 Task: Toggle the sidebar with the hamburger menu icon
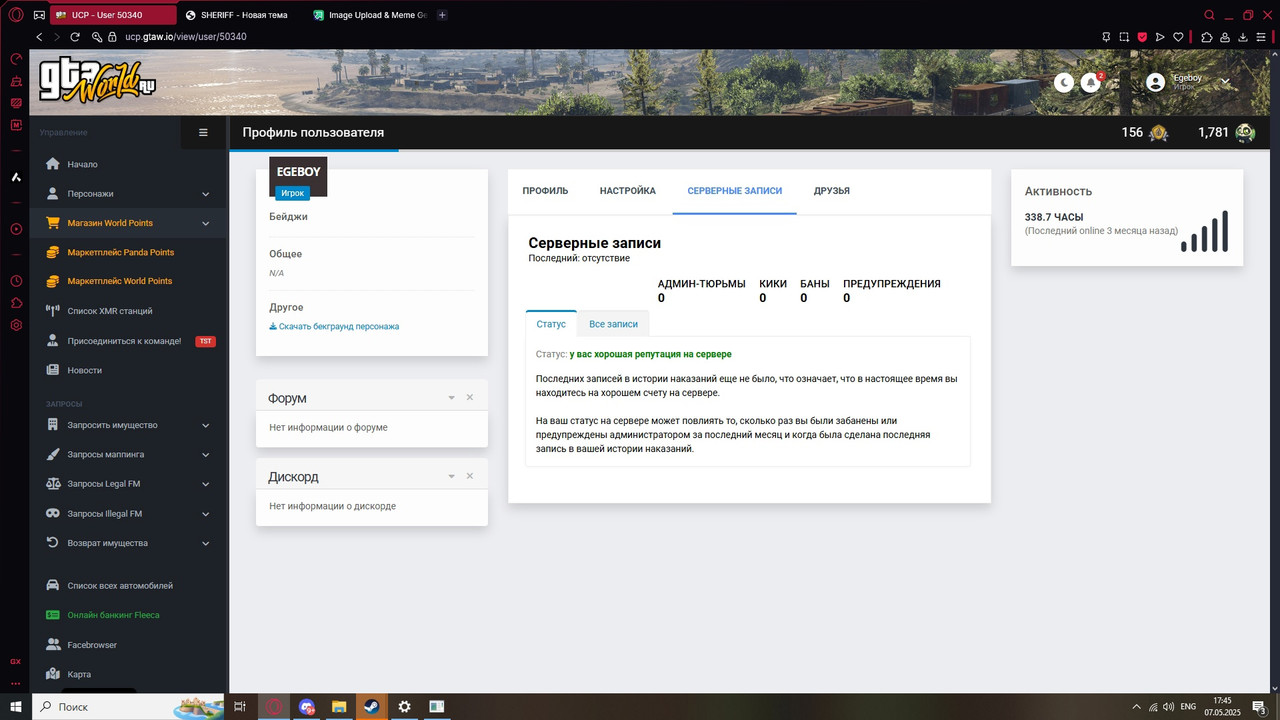click(203, 132)
